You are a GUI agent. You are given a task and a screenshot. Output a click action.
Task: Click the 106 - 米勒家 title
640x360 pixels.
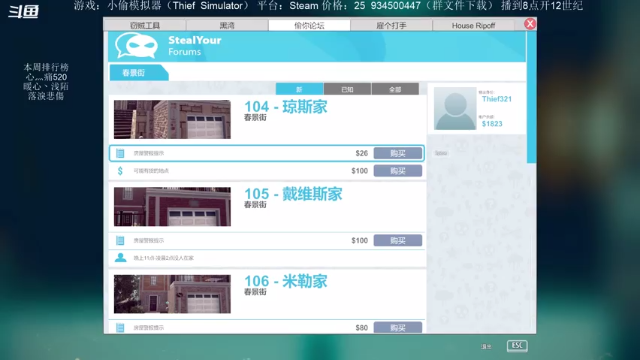click(x=286, y=281)
